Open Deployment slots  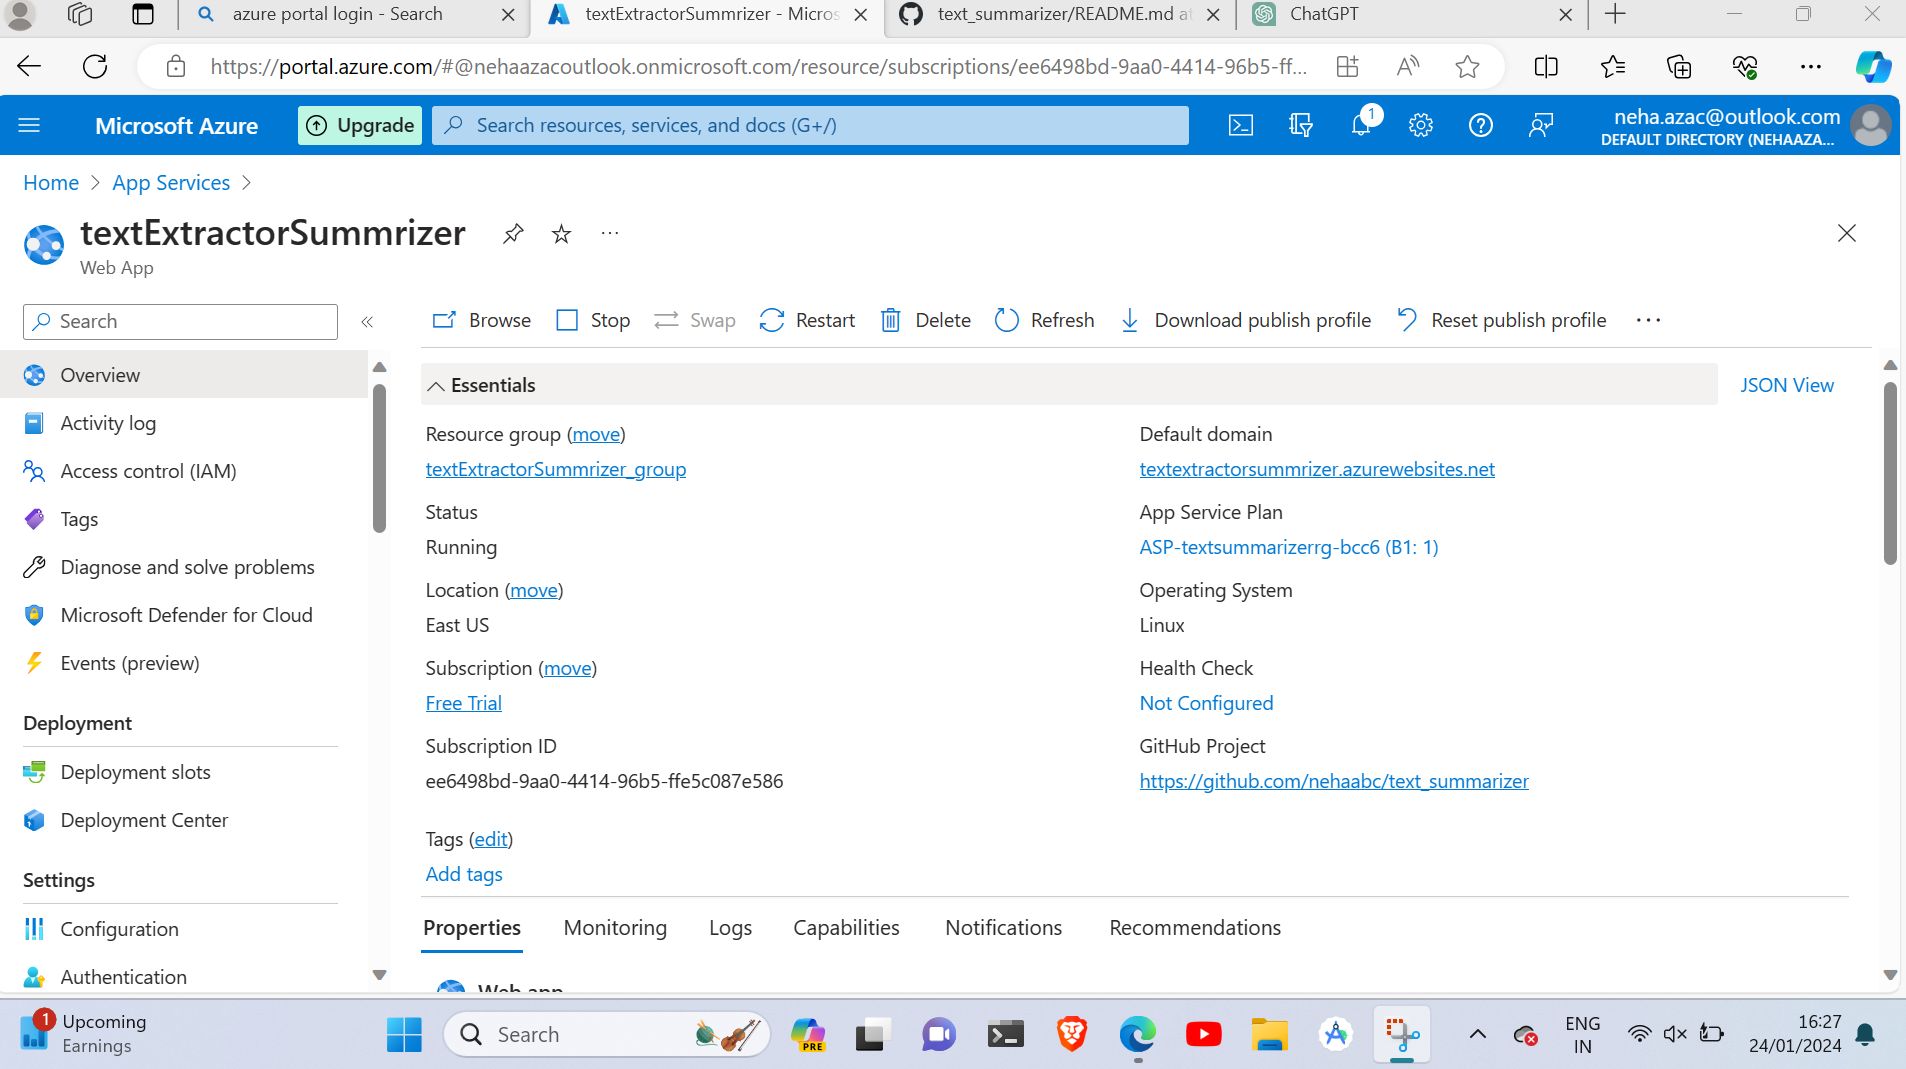(184, 772)
